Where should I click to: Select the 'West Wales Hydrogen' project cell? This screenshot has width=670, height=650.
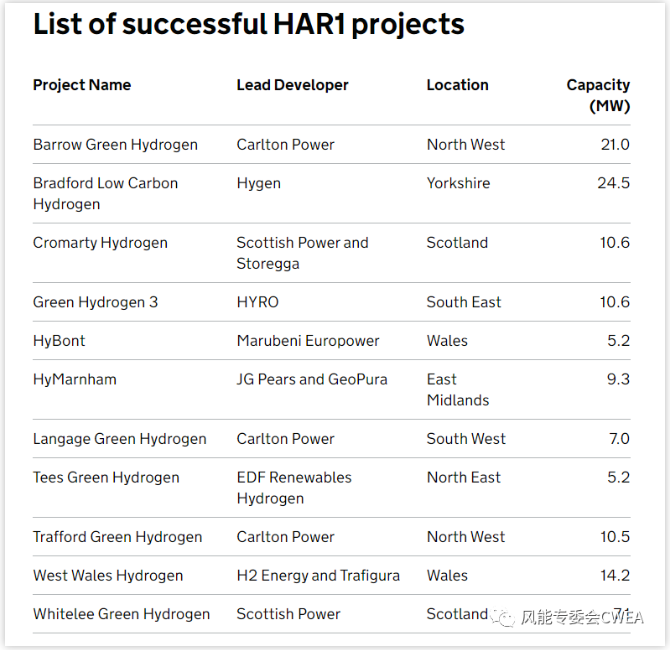coord(108,575)
